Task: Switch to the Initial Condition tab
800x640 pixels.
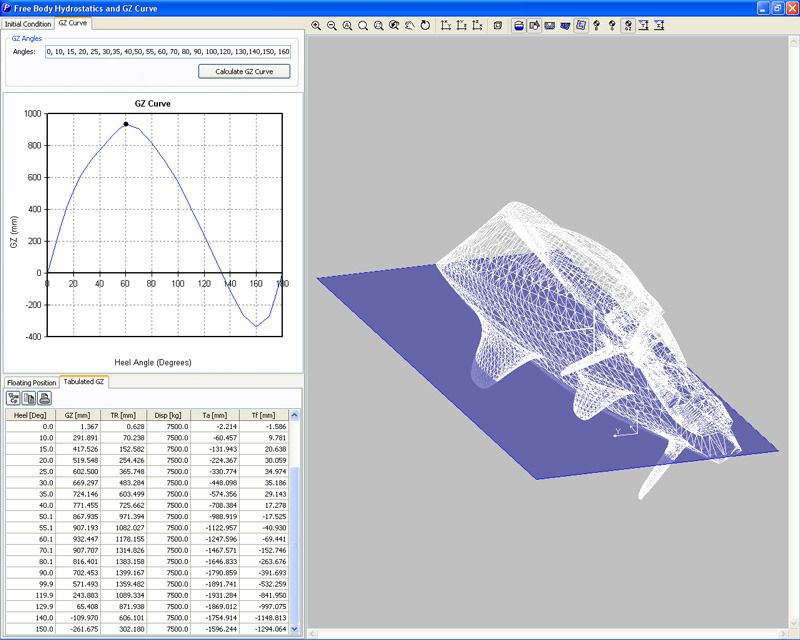Action: 28,22
